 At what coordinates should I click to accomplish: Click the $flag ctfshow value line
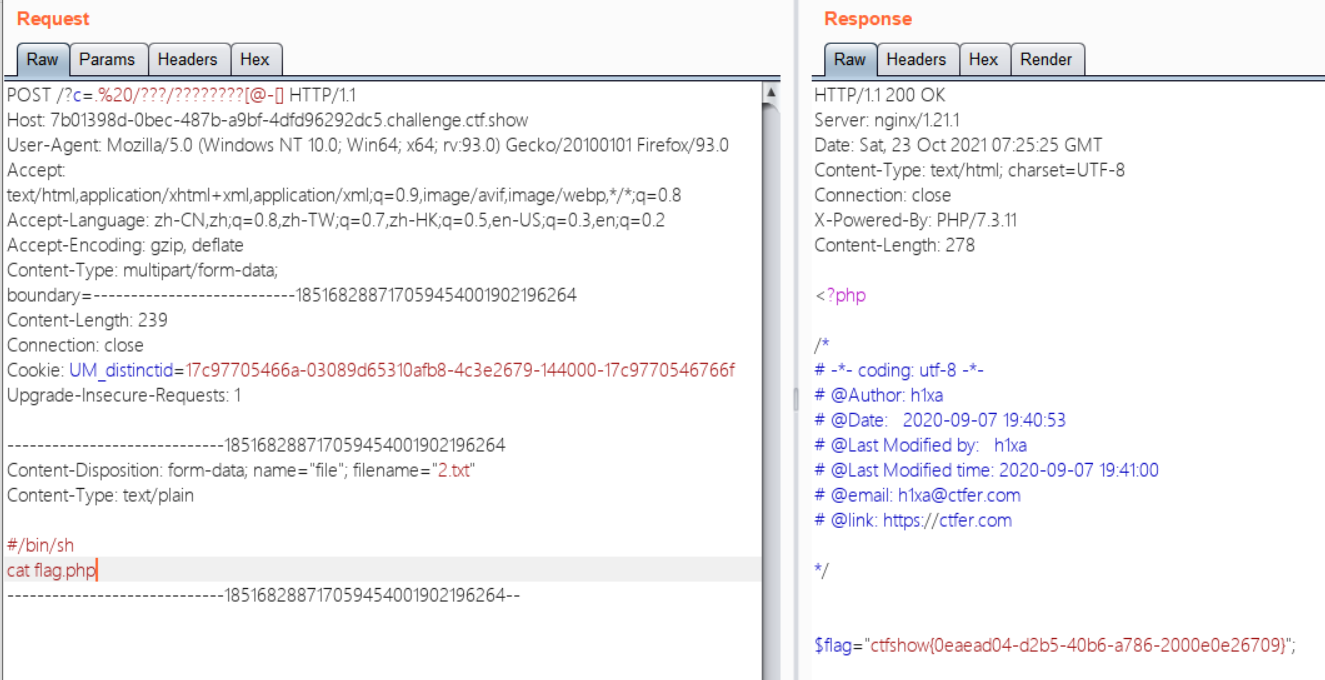pos(1055,645)
